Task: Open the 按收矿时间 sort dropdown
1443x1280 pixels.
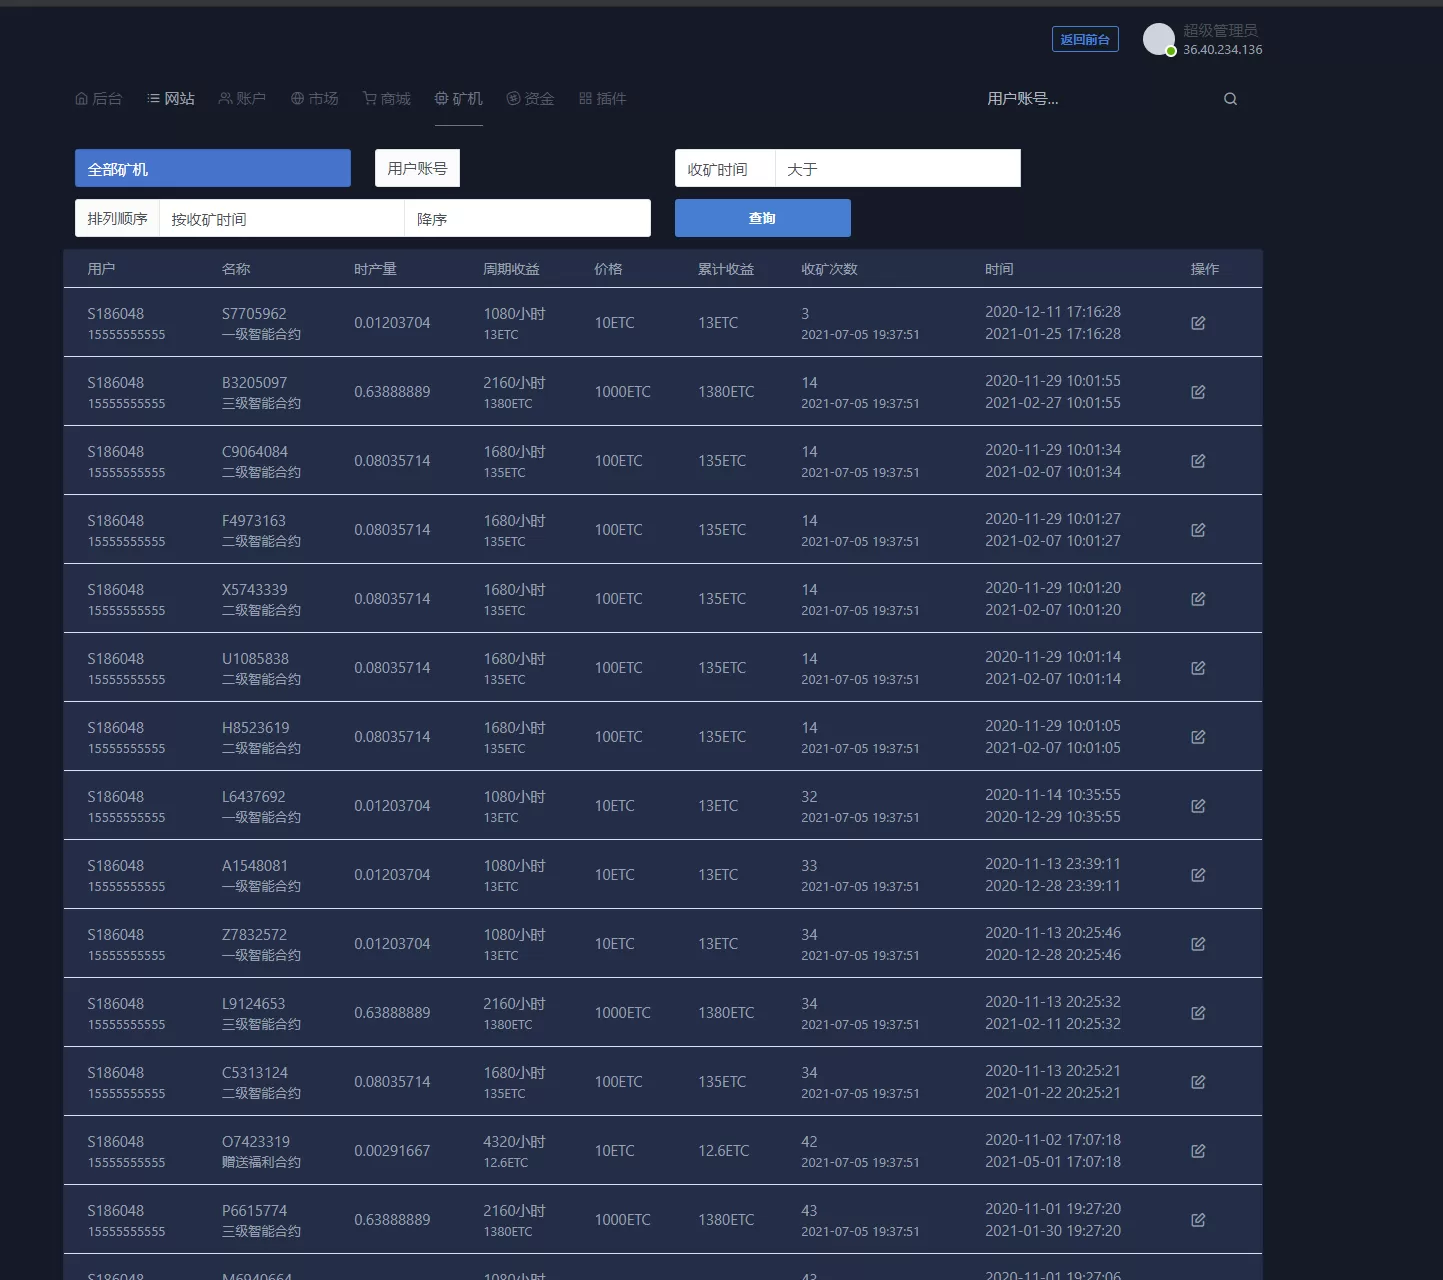Action: tap(282, 218)
